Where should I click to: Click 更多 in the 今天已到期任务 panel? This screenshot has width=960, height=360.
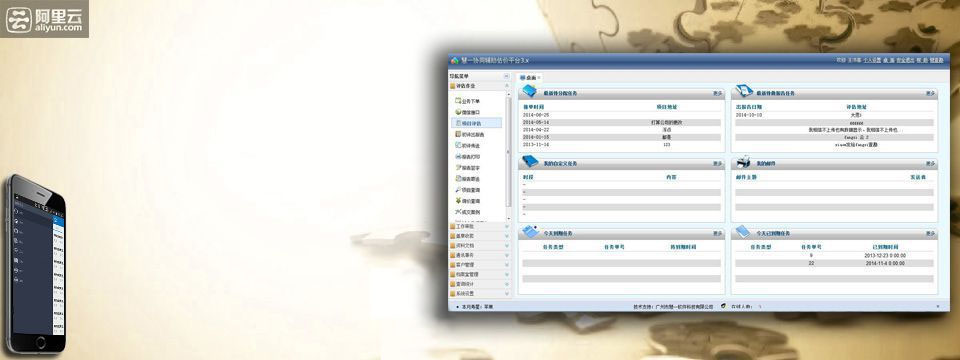tap(930, 234)
